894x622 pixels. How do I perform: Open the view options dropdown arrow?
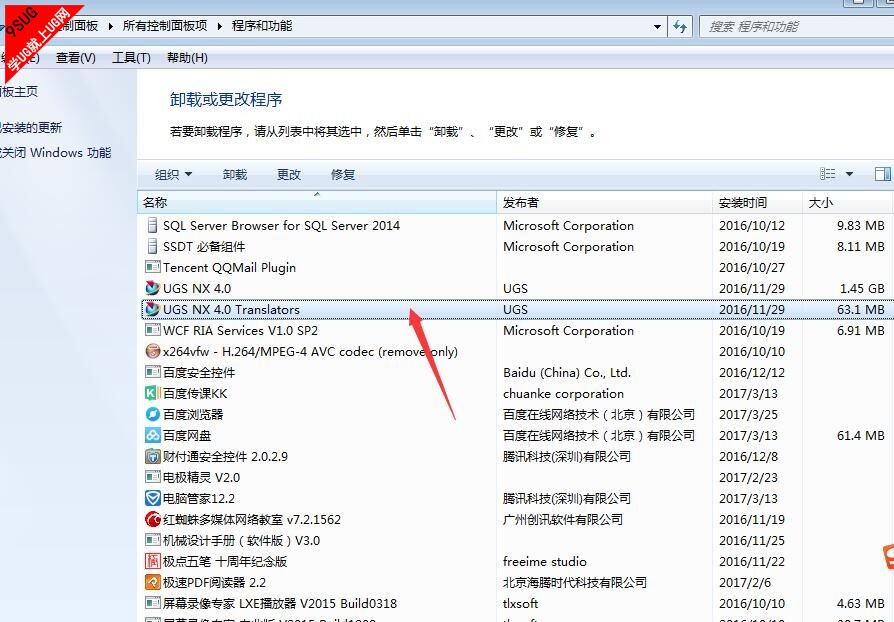[x=849, y=174]
